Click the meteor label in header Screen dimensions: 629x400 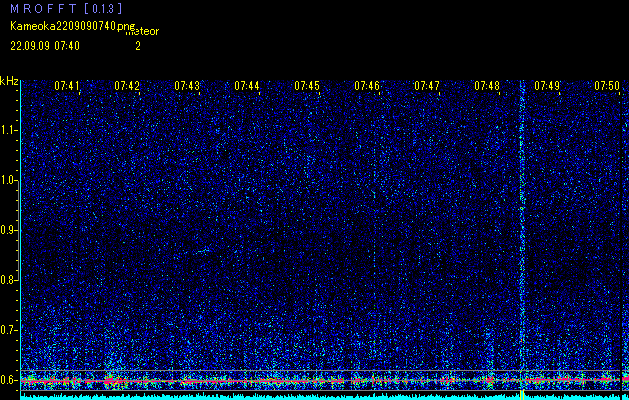[x=142, y=31]
